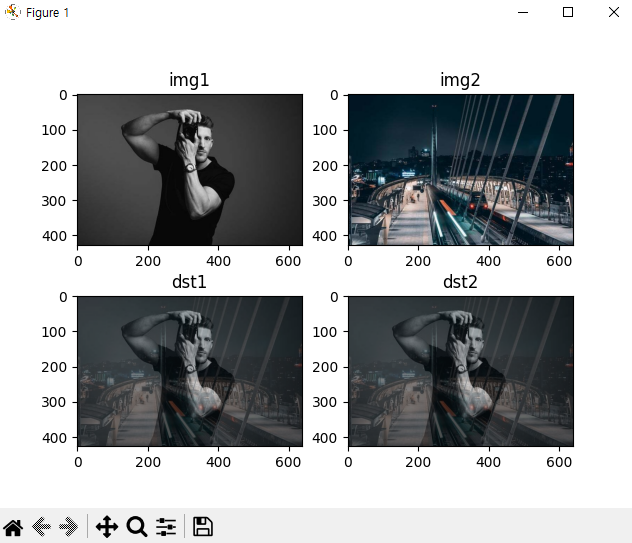Click the matplotlib window icon
This screenshot has height=543, width=632.
click(12, 12)
